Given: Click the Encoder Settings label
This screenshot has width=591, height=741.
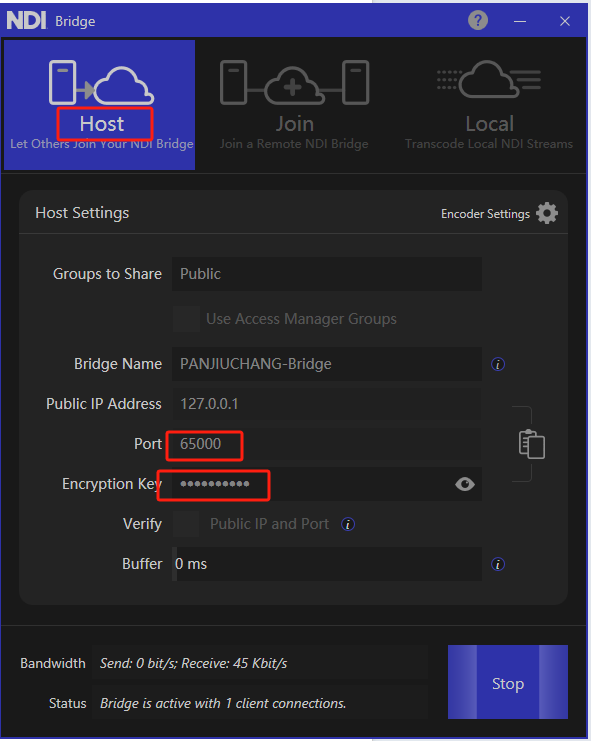Looking at the screenshot, I should click(485, 214).
